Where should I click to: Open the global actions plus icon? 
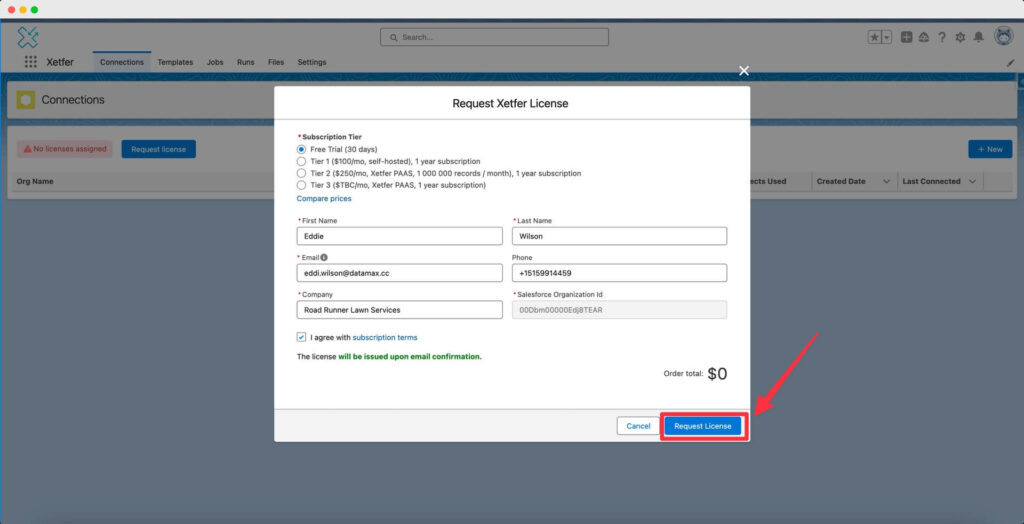coord(906,37)
